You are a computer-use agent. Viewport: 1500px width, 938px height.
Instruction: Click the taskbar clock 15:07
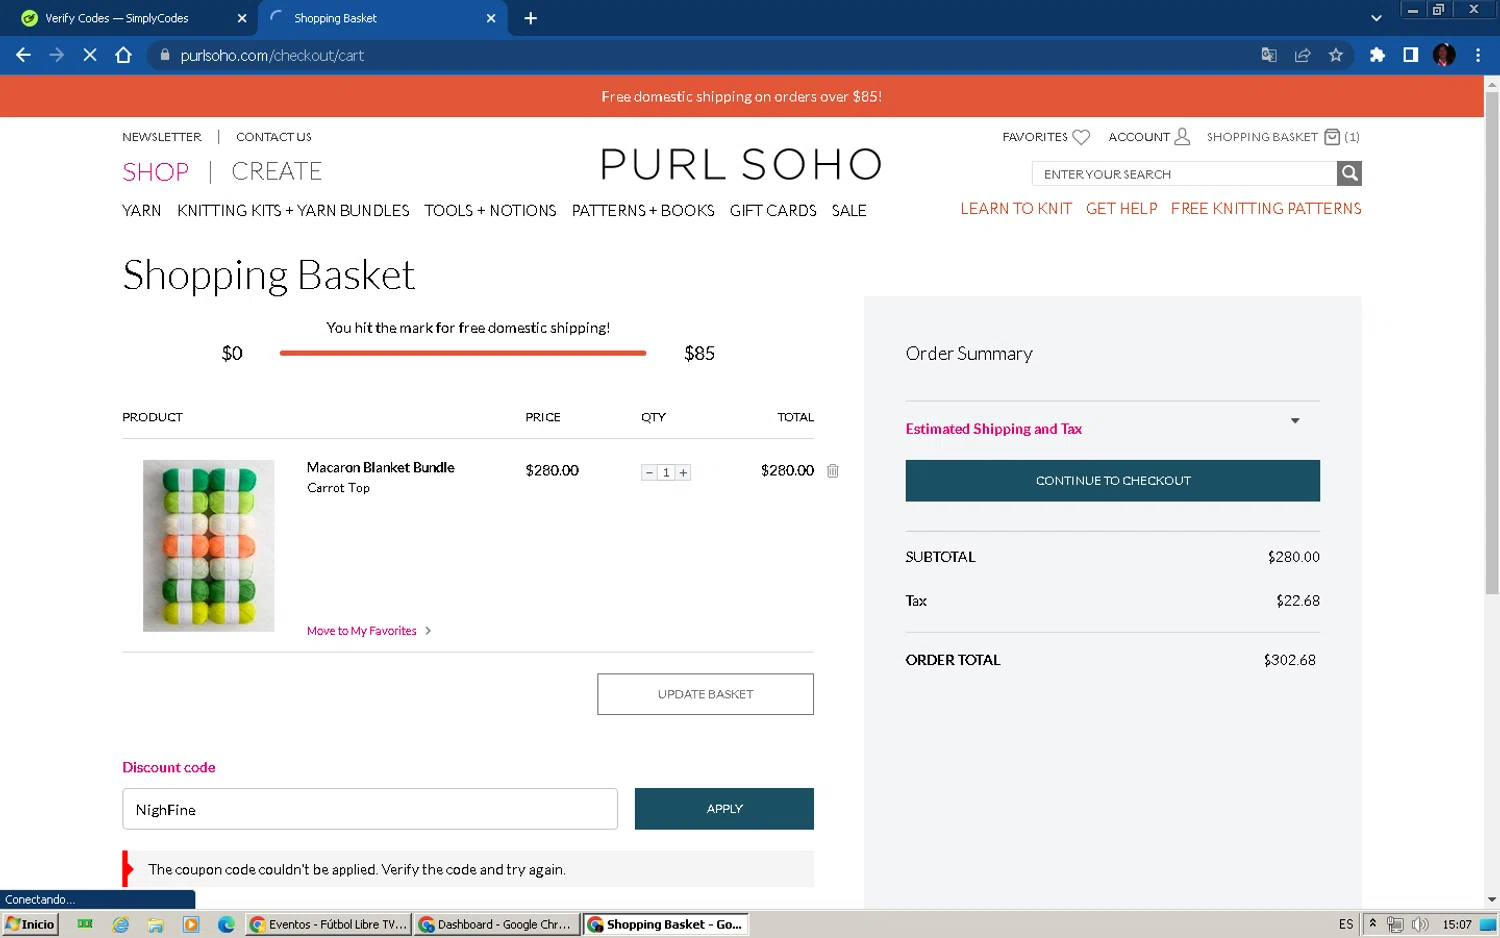[x=1457, y=924]
